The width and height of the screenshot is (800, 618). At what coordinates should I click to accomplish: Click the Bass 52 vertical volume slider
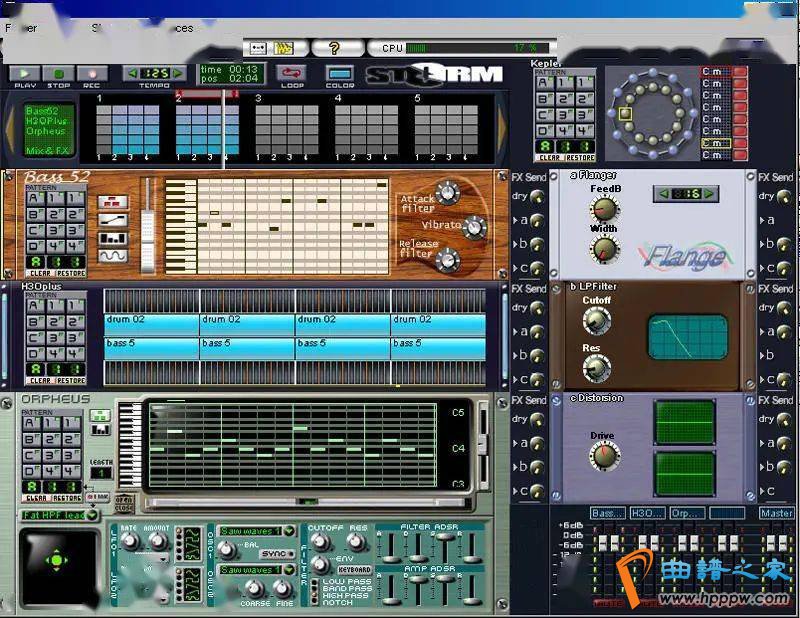(x=148, y=226)
